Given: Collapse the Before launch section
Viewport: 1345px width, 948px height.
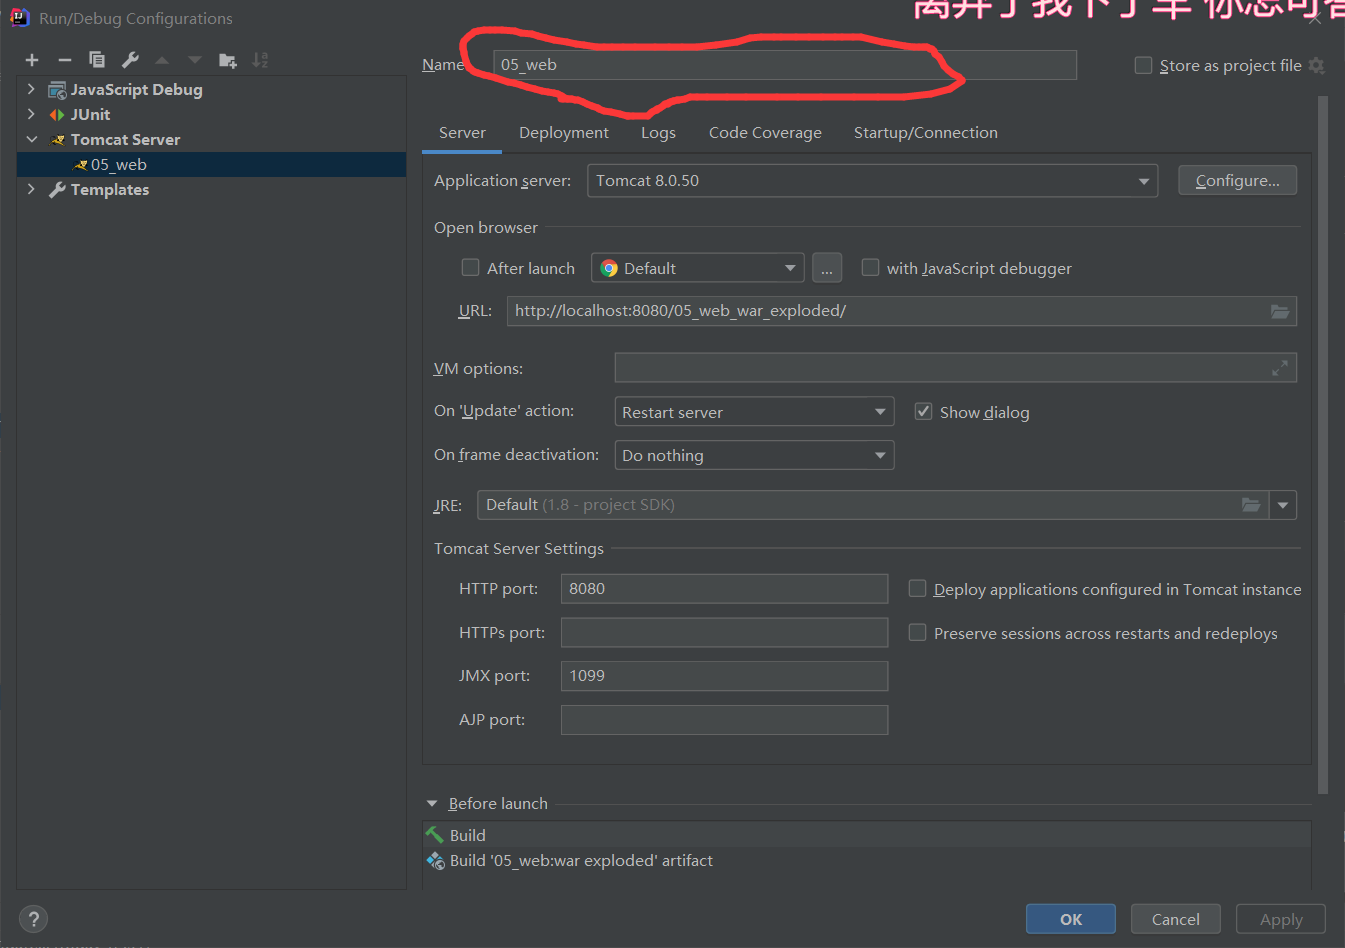Looking at the screenshot, I should 432,803.
